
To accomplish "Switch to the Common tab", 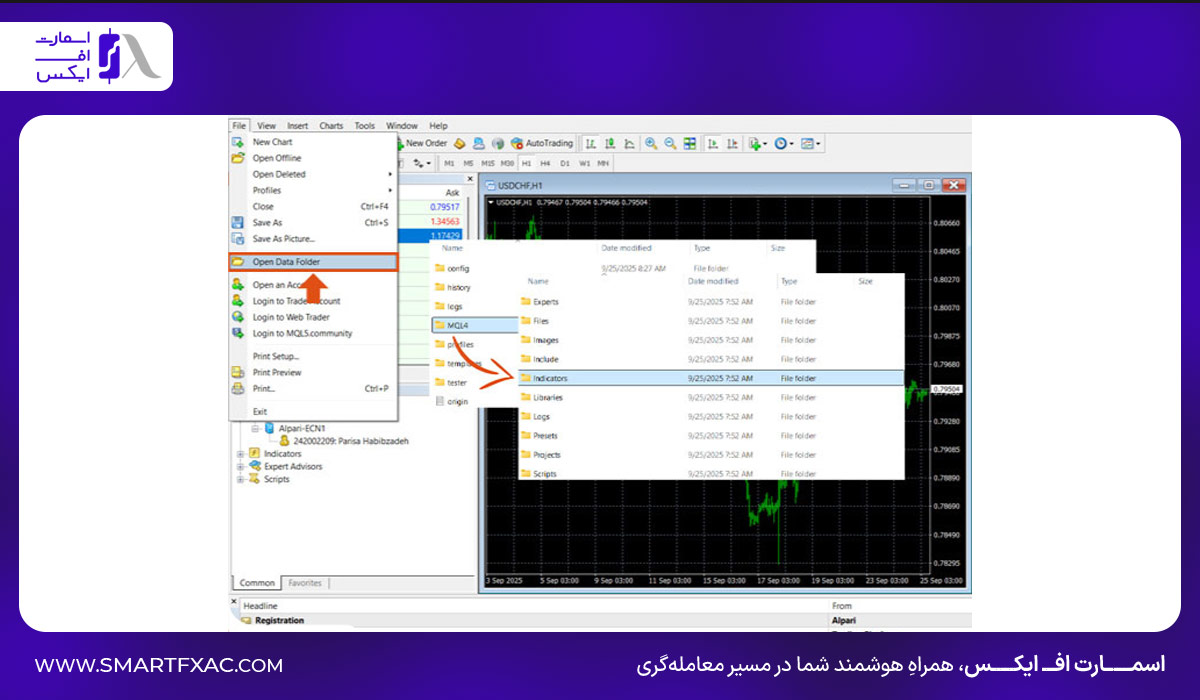I will 257,582.
